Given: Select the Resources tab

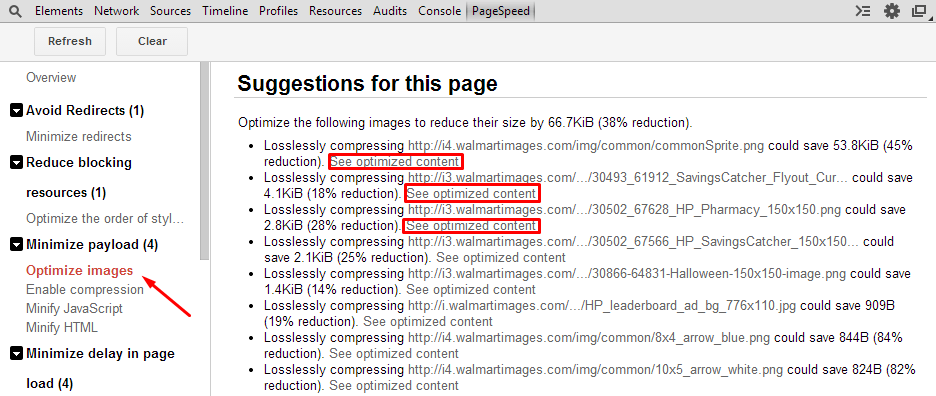Looking at the screenshot, I should tap(335, 11).
